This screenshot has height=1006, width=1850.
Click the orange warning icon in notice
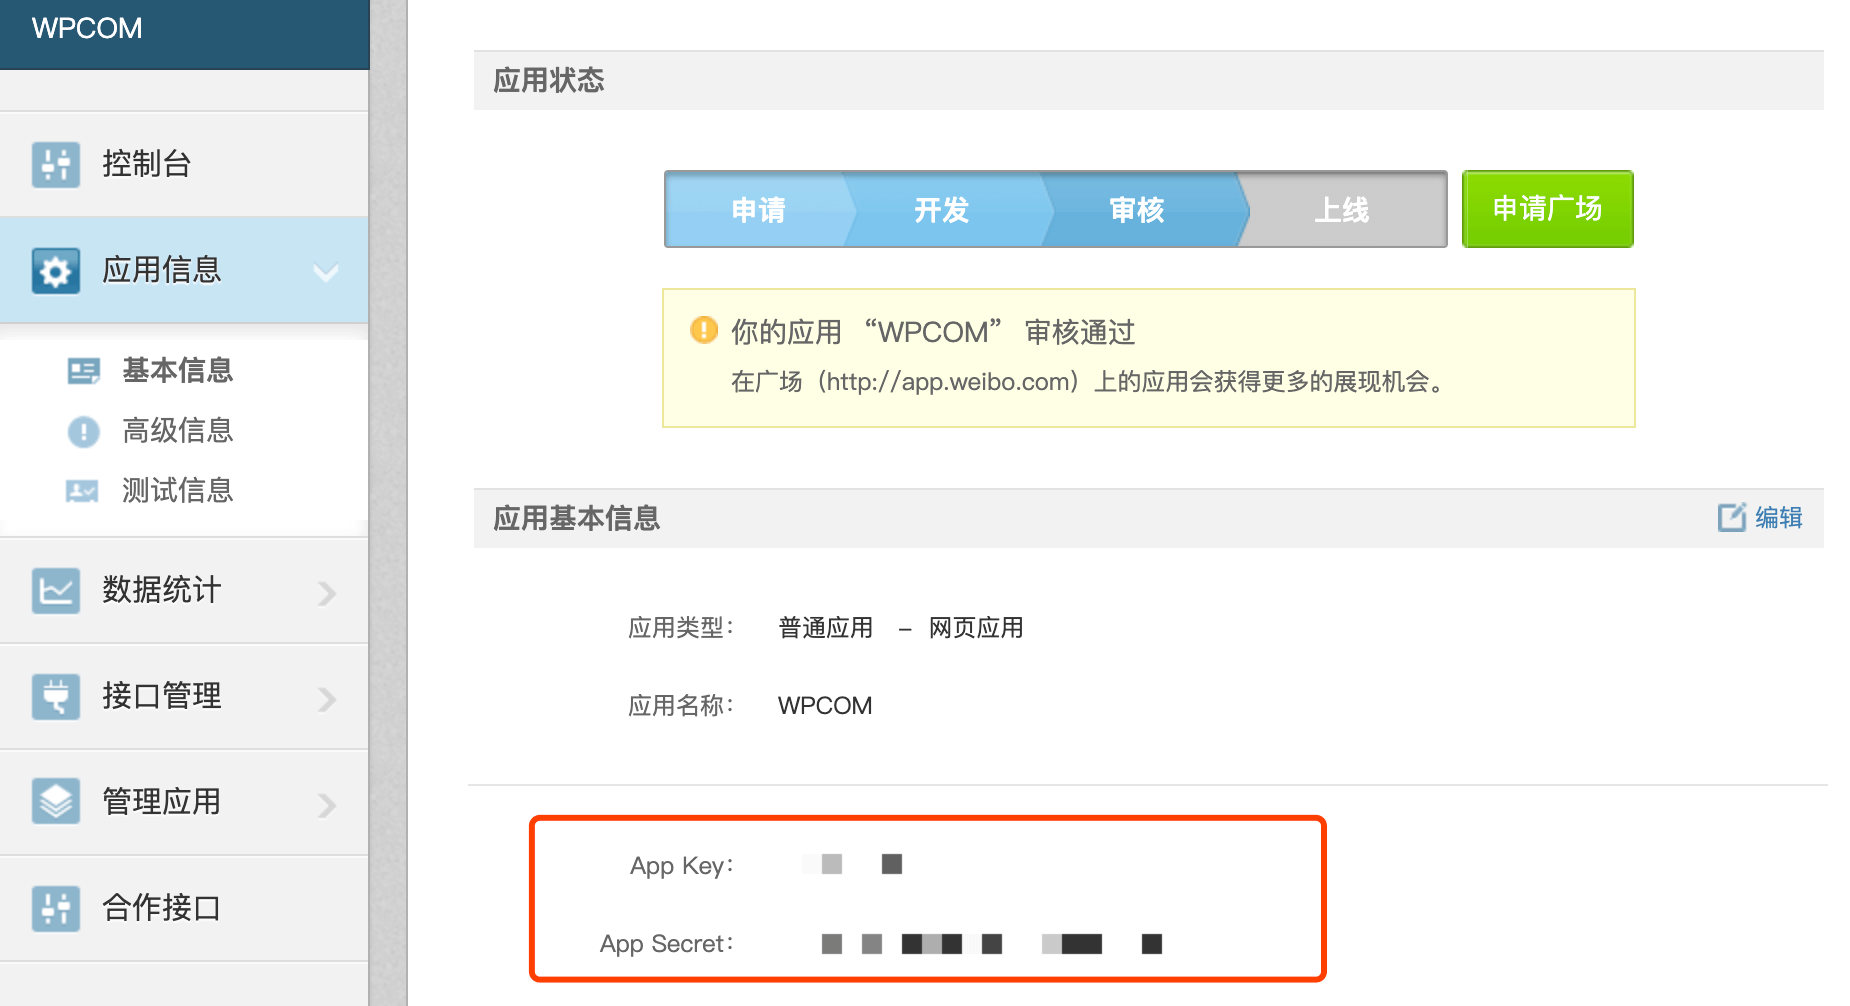tap(704, 330)
